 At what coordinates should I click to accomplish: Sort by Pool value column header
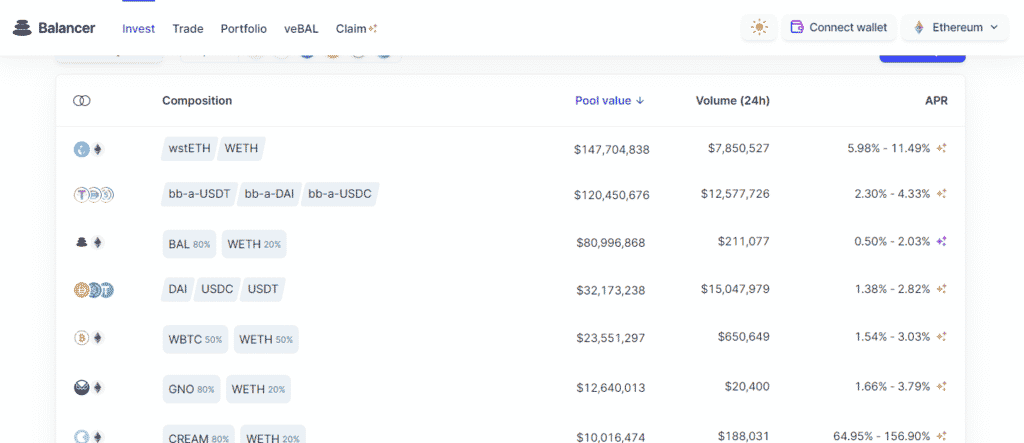[609, 101]
